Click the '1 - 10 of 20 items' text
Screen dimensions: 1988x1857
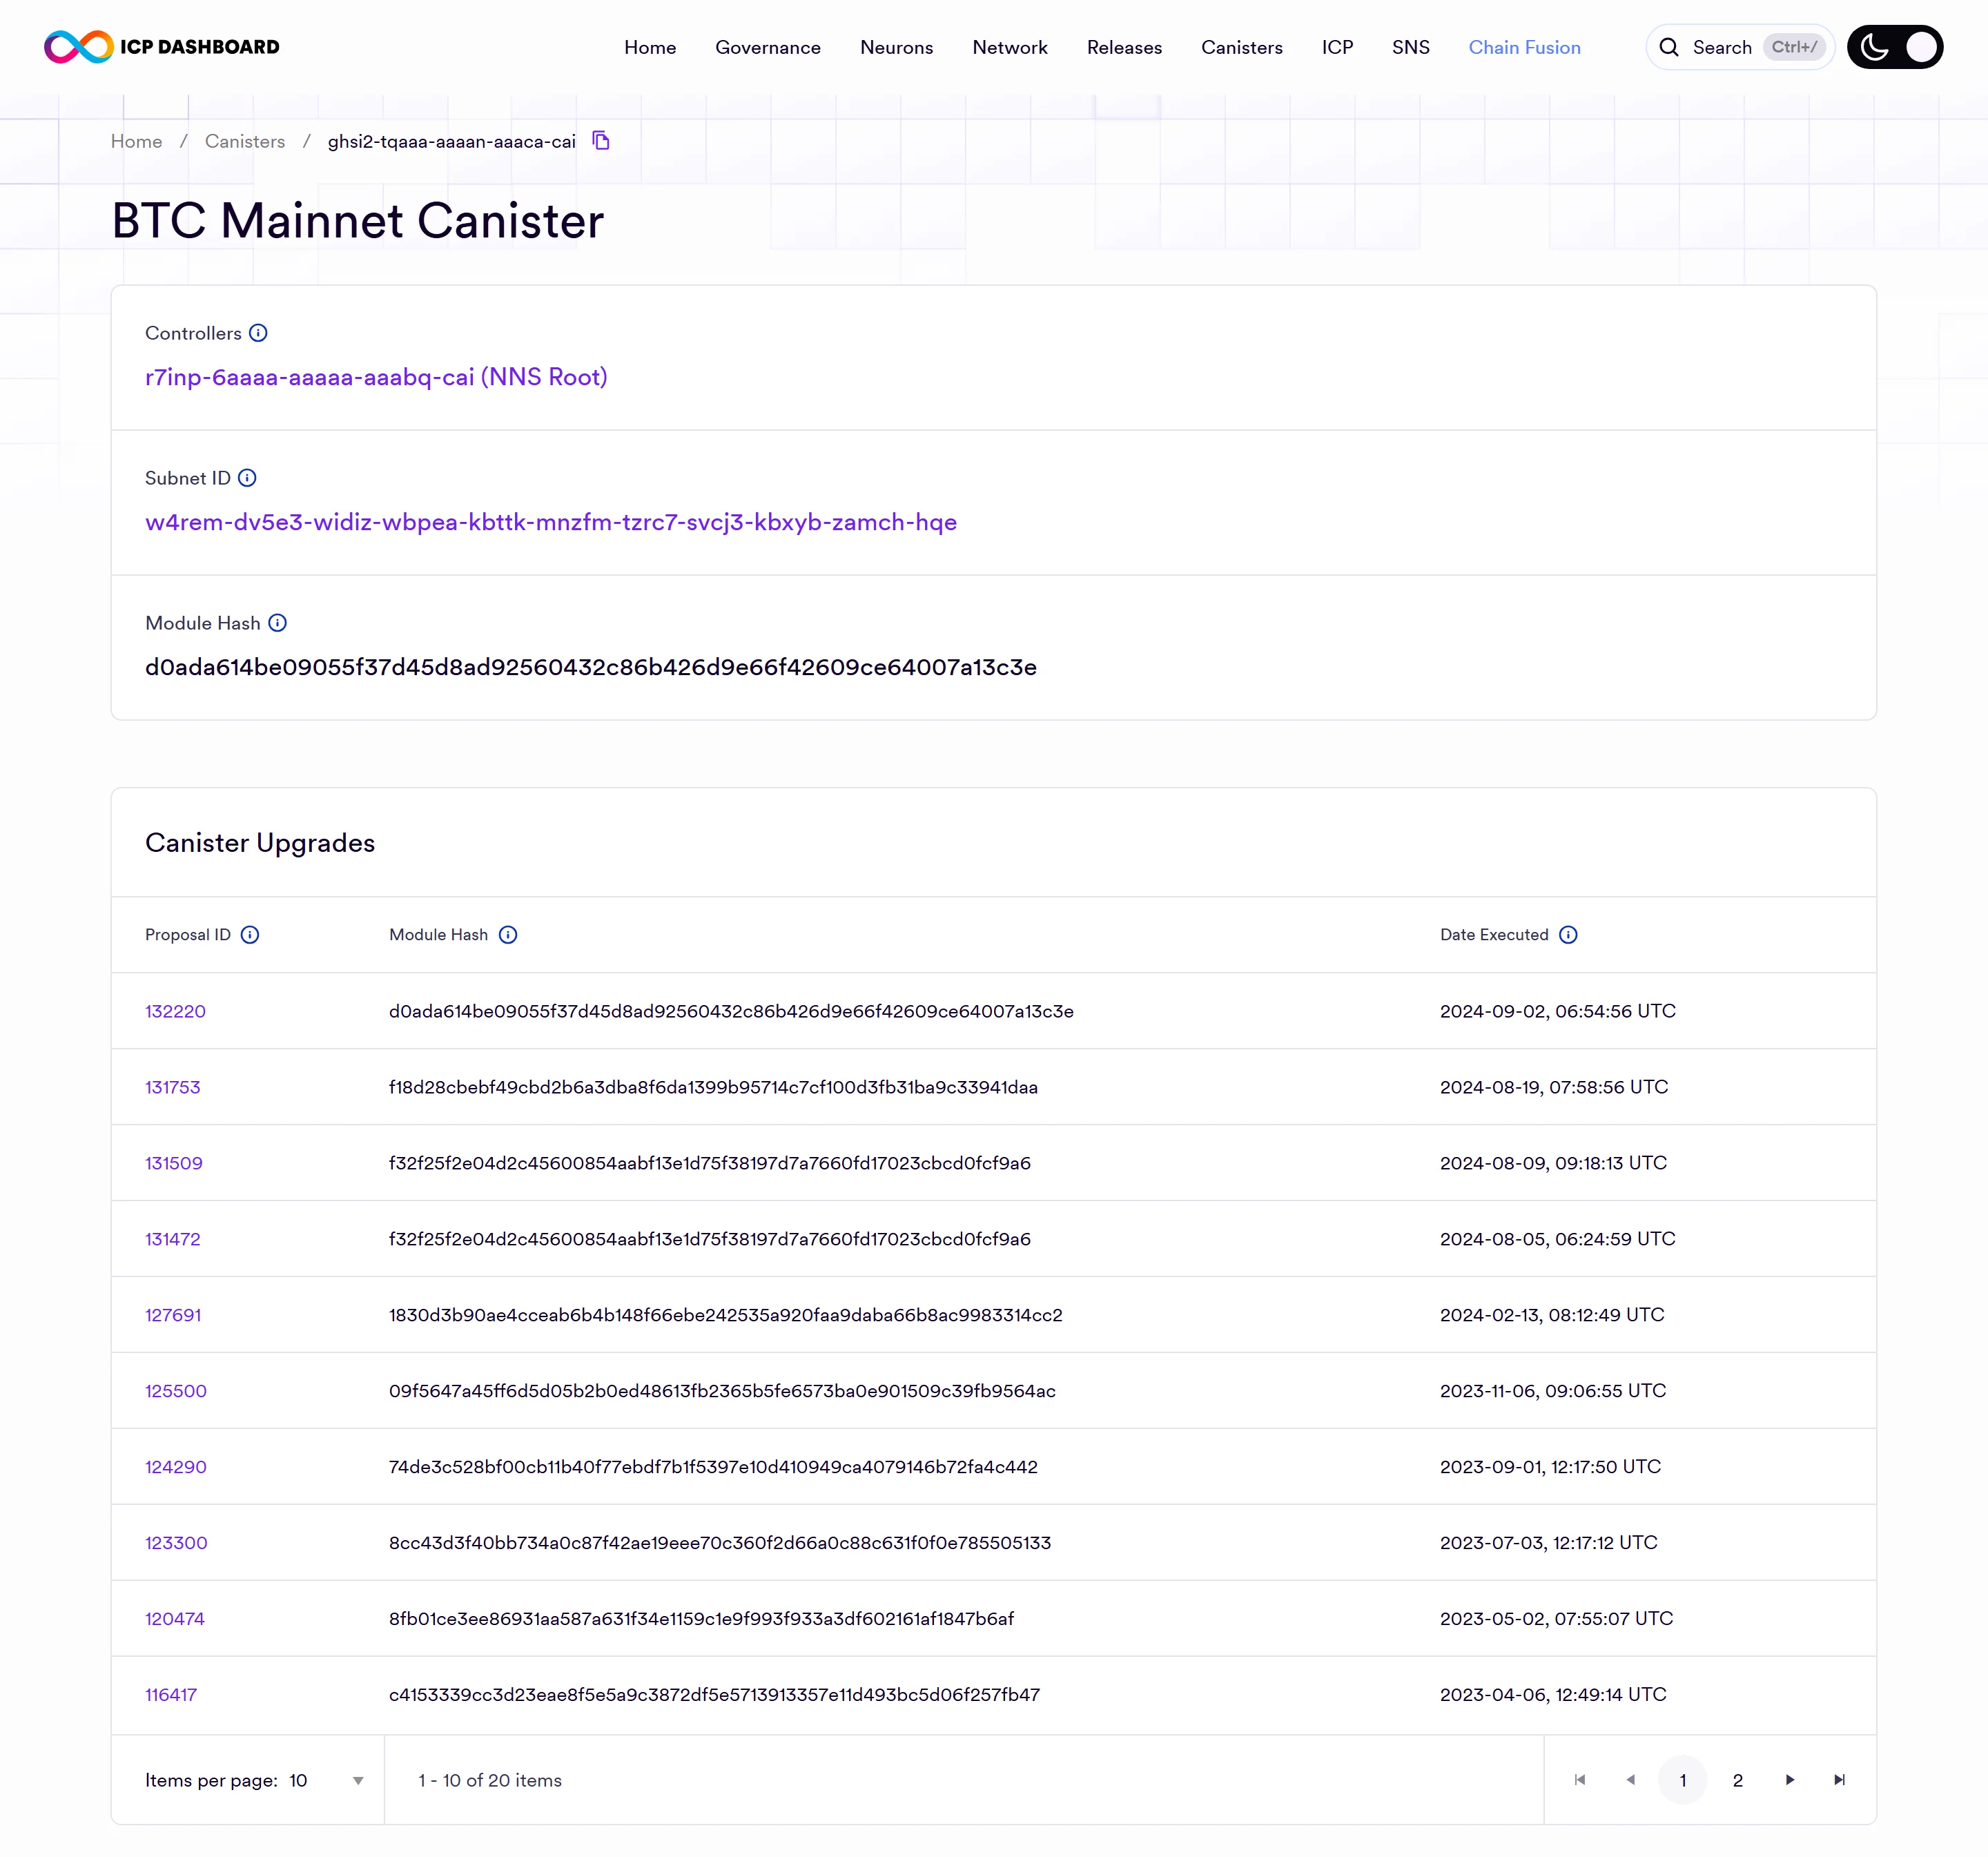pyautogui.click(x=490, y=1780)
